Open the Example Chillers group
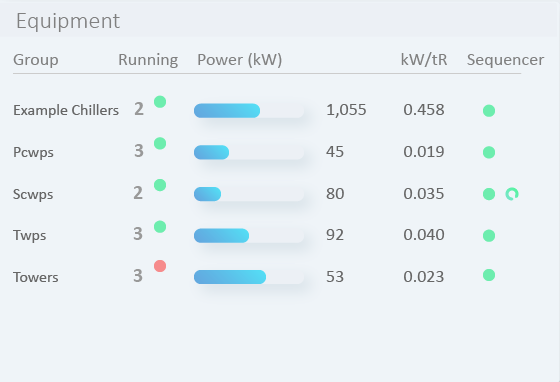Screen dimensions: 560x382 pyautogui.click(x=66, y=110)
